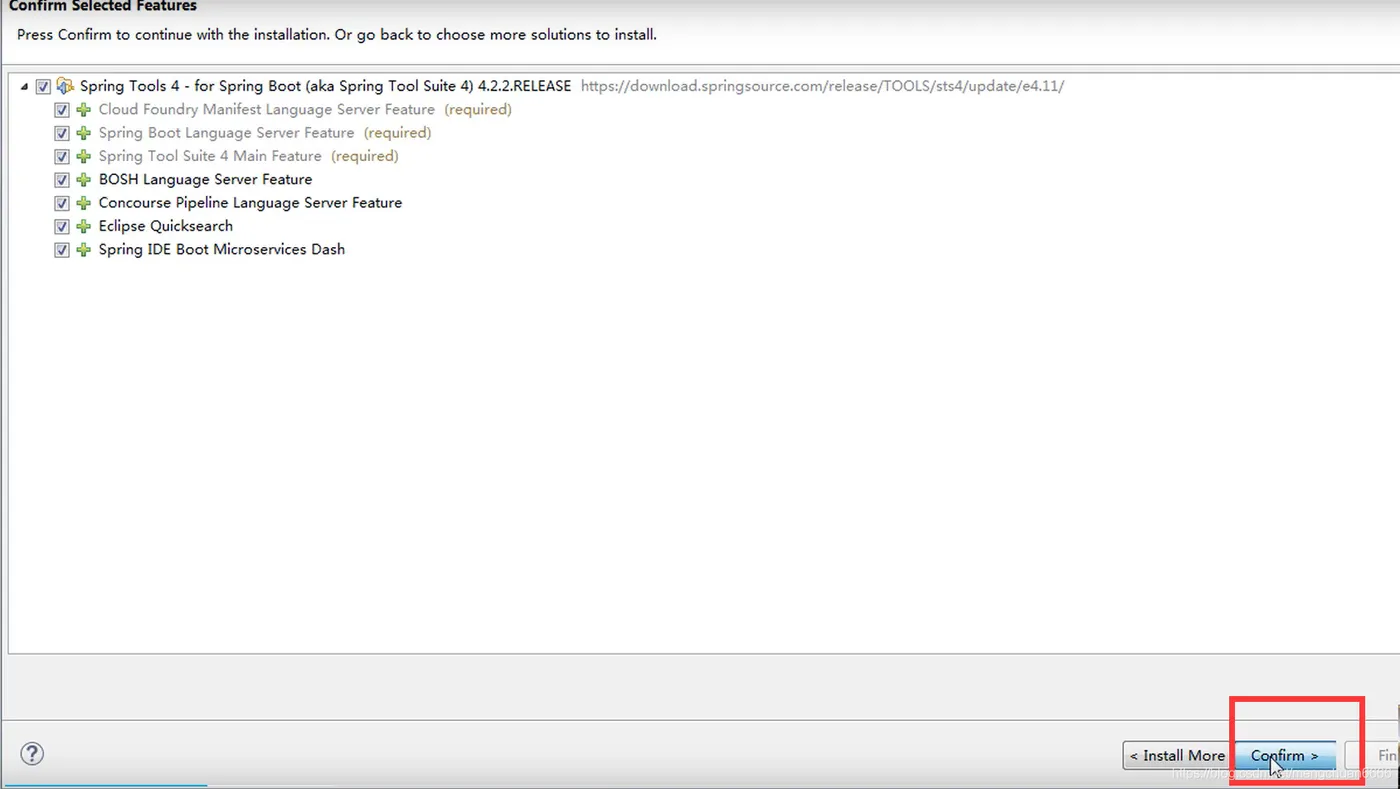Screen dimensions: 1400x789
Task: Click the plus icon beside Spring IDE Boot Microservices
Action: 83,250
